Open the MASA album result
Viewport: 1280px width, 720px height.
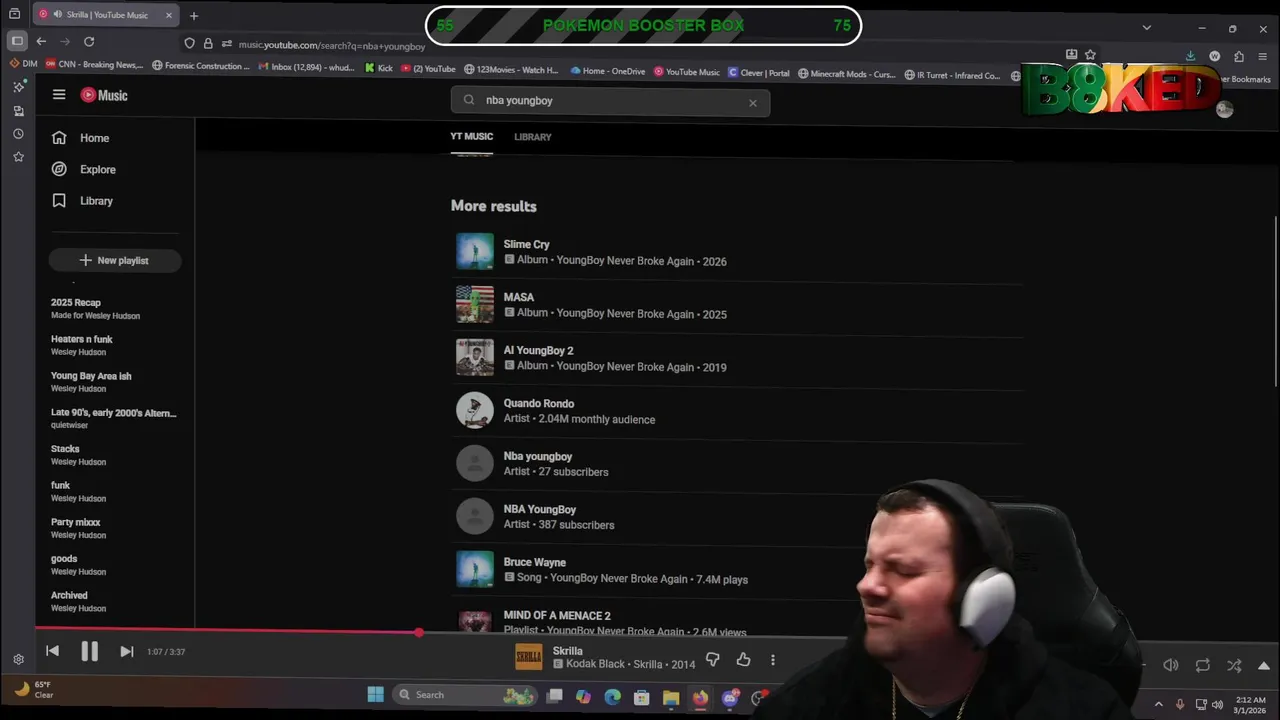click(x=737, y=305)
